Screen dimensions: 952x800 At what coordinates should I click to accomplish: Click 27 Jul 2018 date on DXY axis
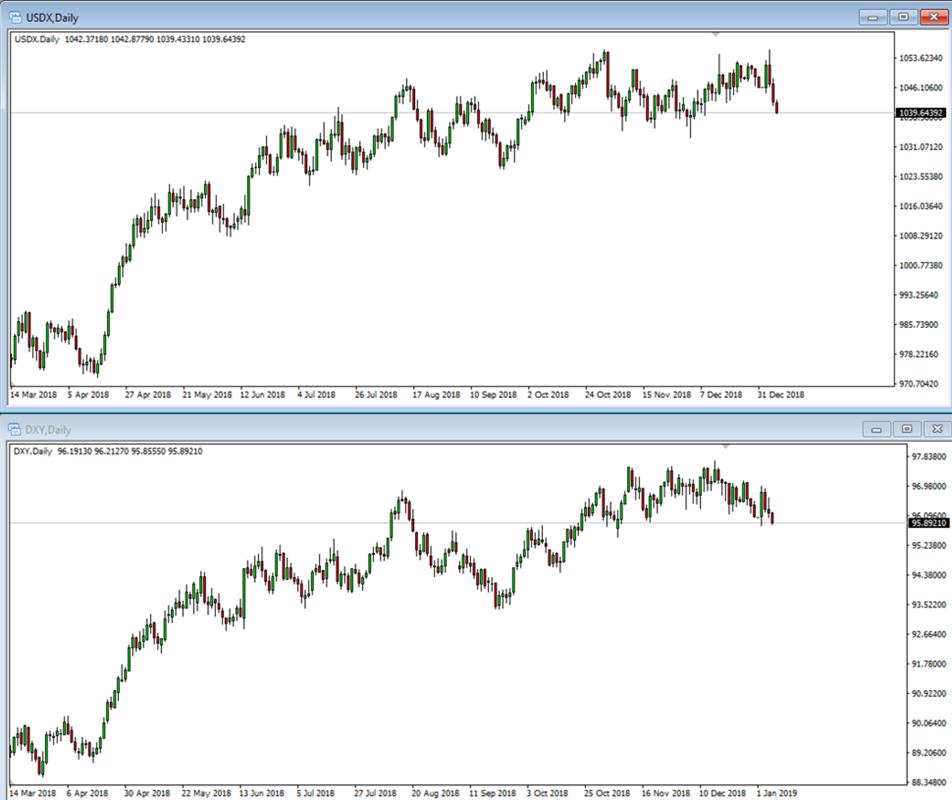coord(375,793)
